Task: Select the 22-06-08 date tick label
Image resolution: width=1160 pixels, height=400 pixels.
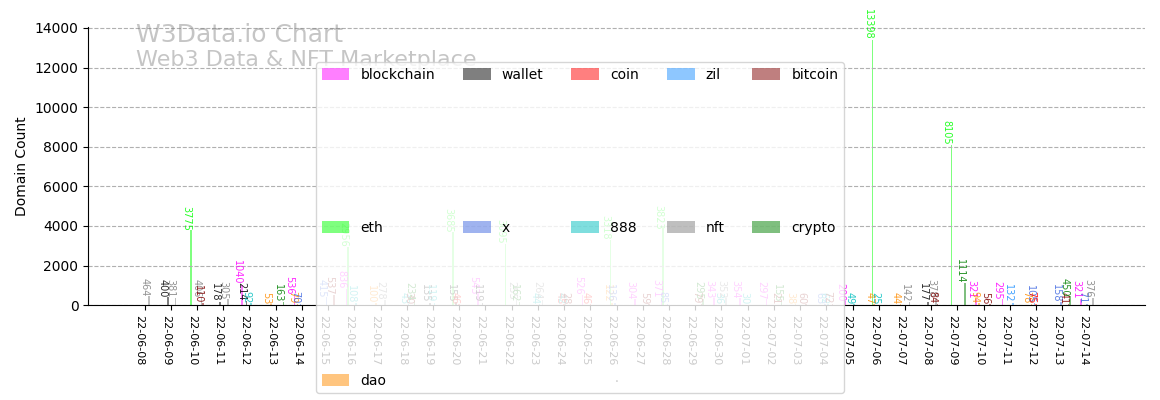Action: [141, 340]
